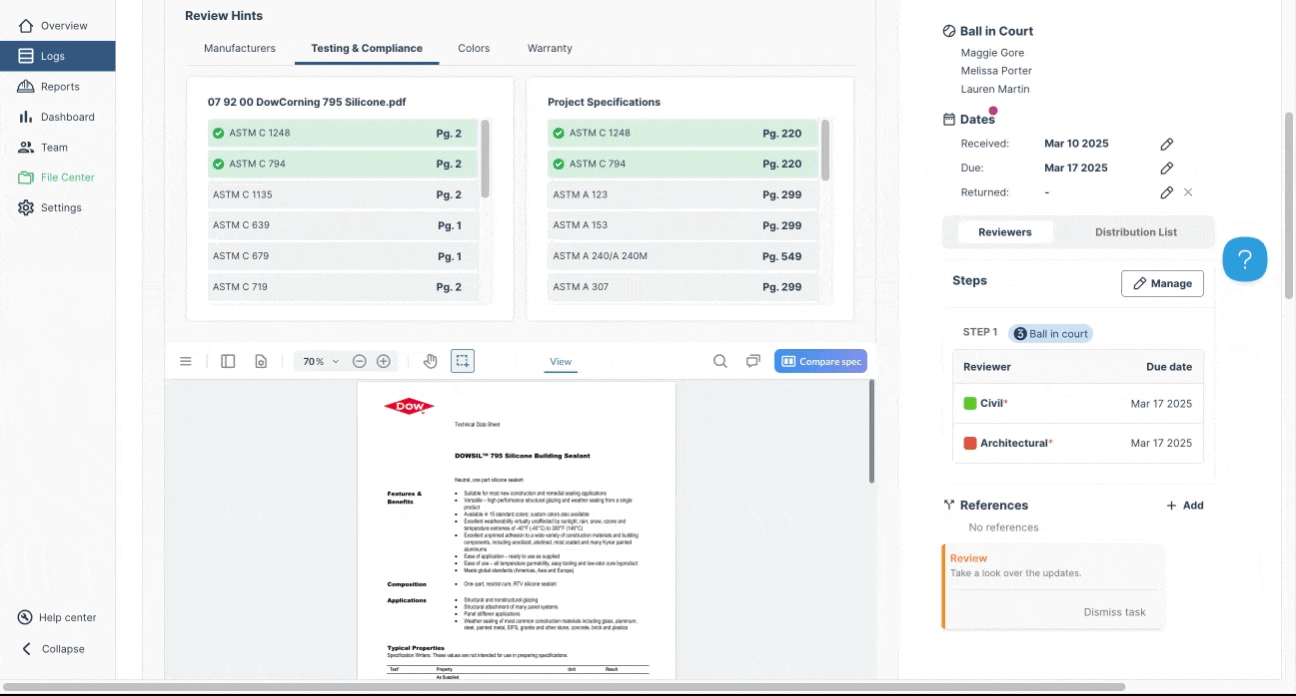1296x696 pixels.
Task: Click the red Architectural color square
Action: (x=969, y=443)
